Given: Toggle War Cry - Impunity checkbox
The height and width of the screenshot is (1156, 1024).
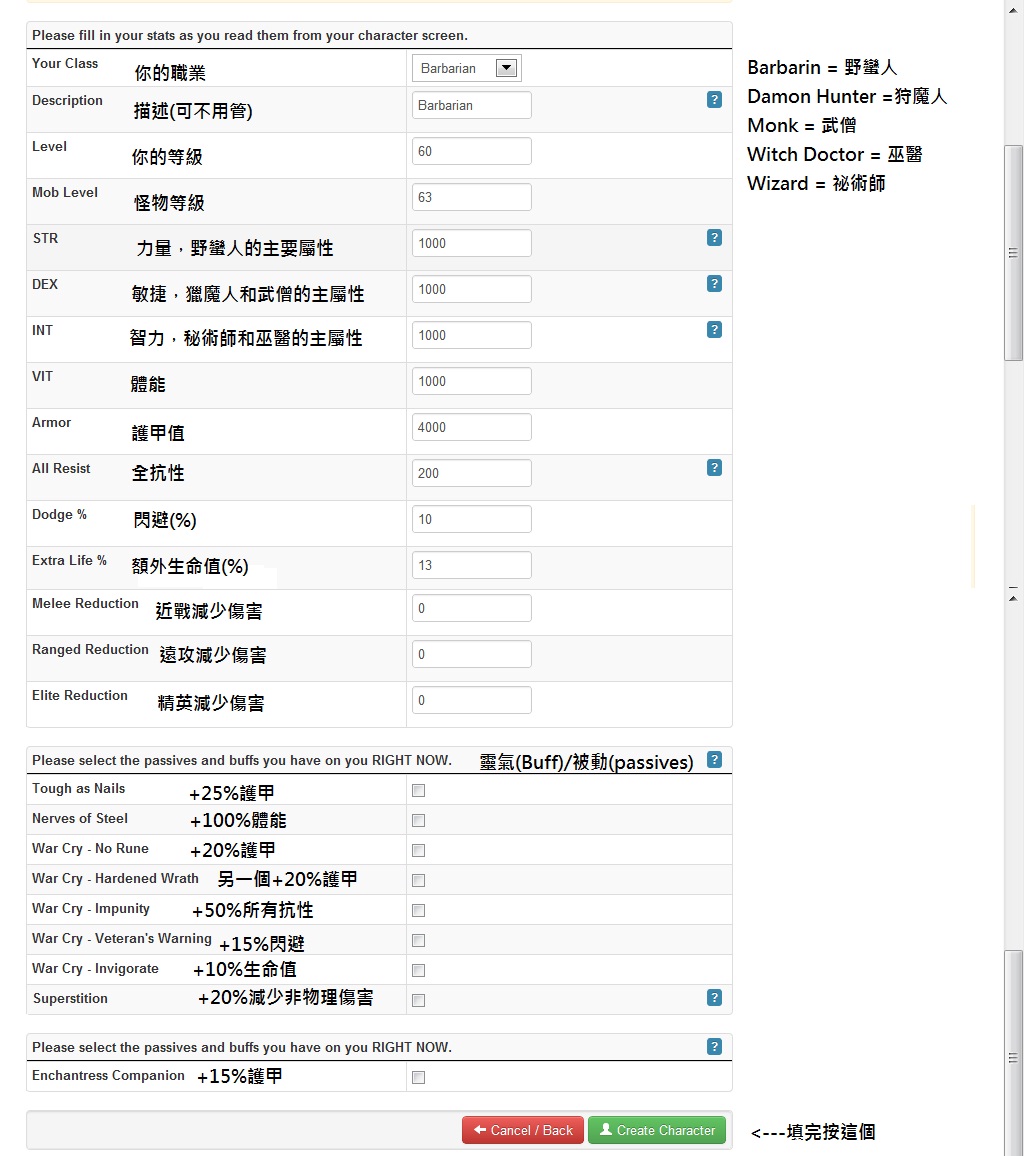Looking at the screenshot, I should 419,911.
